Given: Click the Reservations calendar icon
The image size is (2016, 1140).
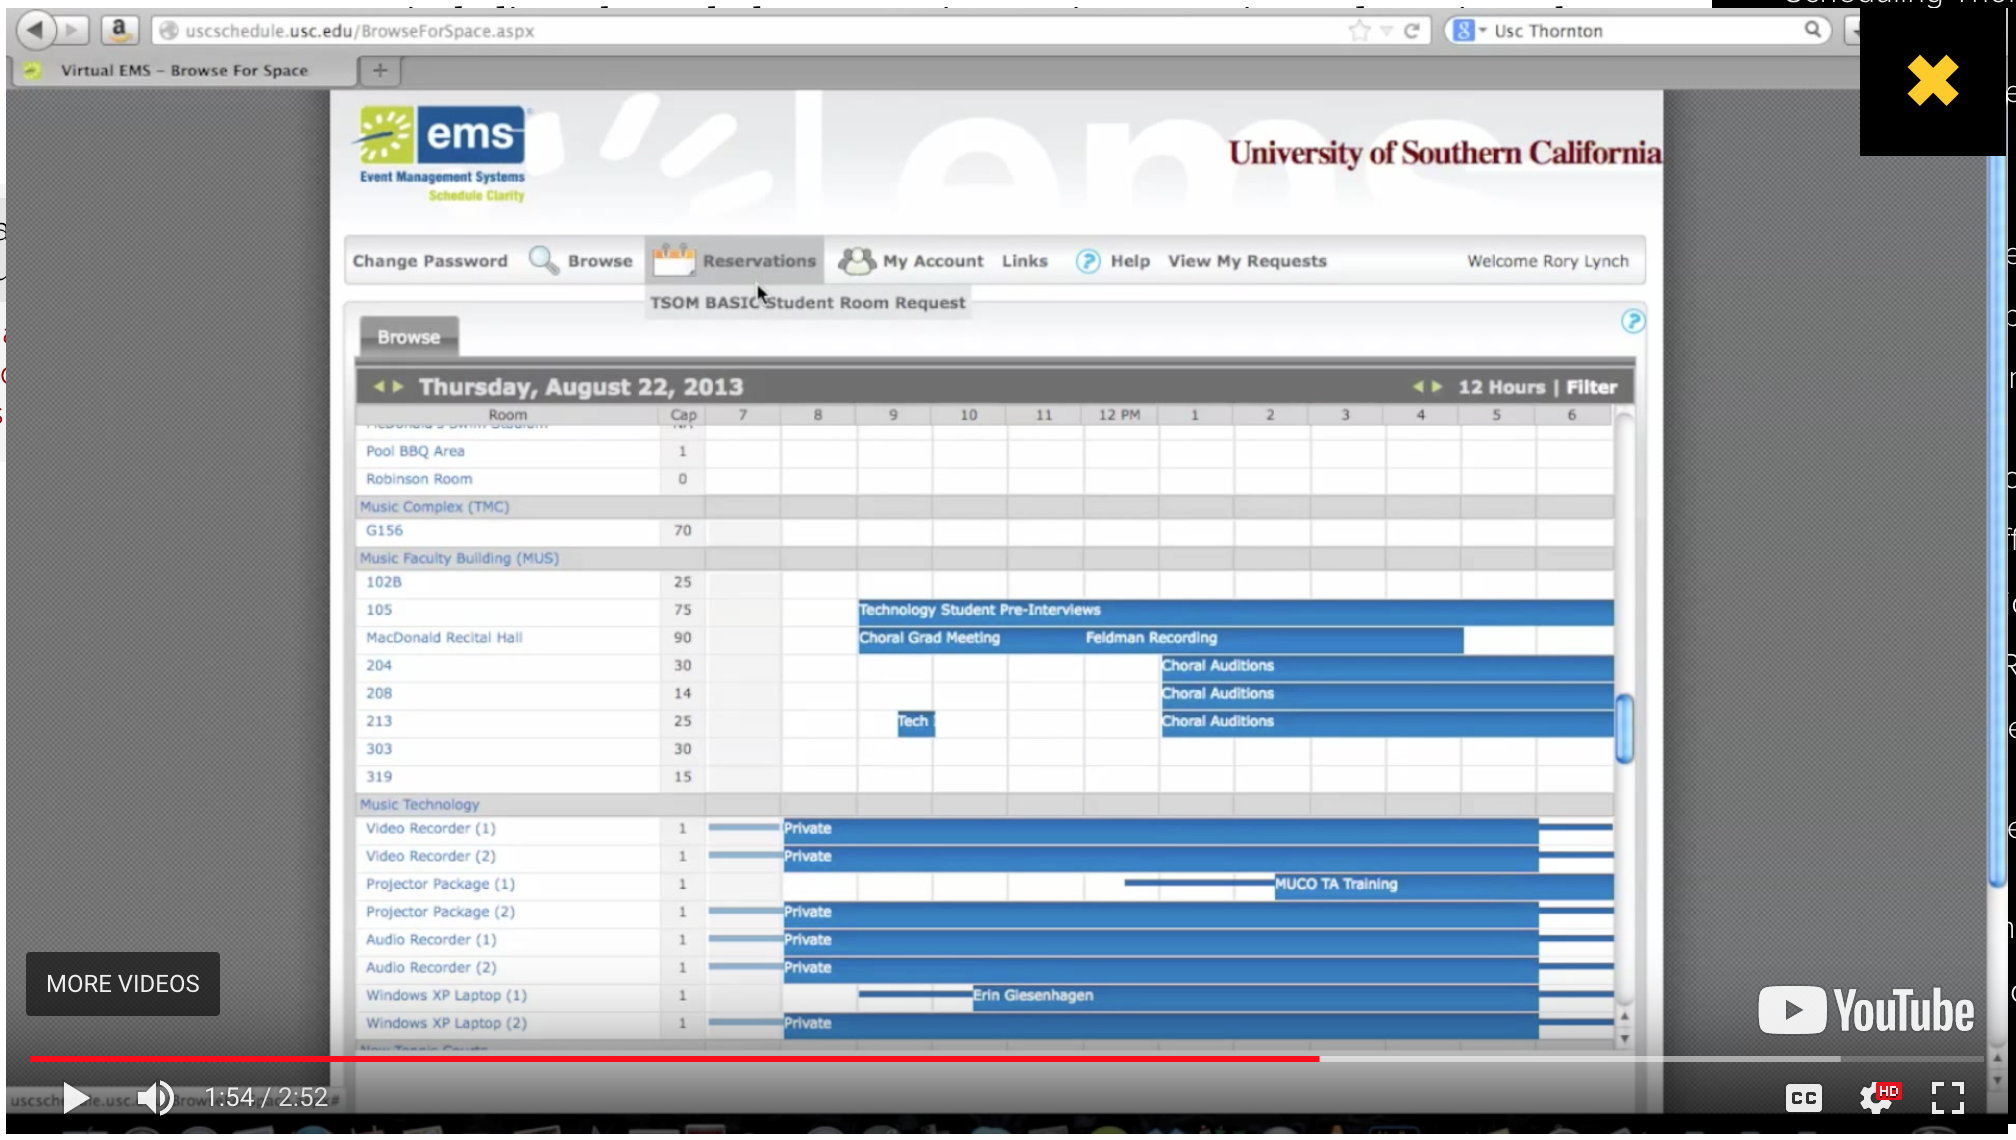Looking at the screenshot, I should (674, 260).
